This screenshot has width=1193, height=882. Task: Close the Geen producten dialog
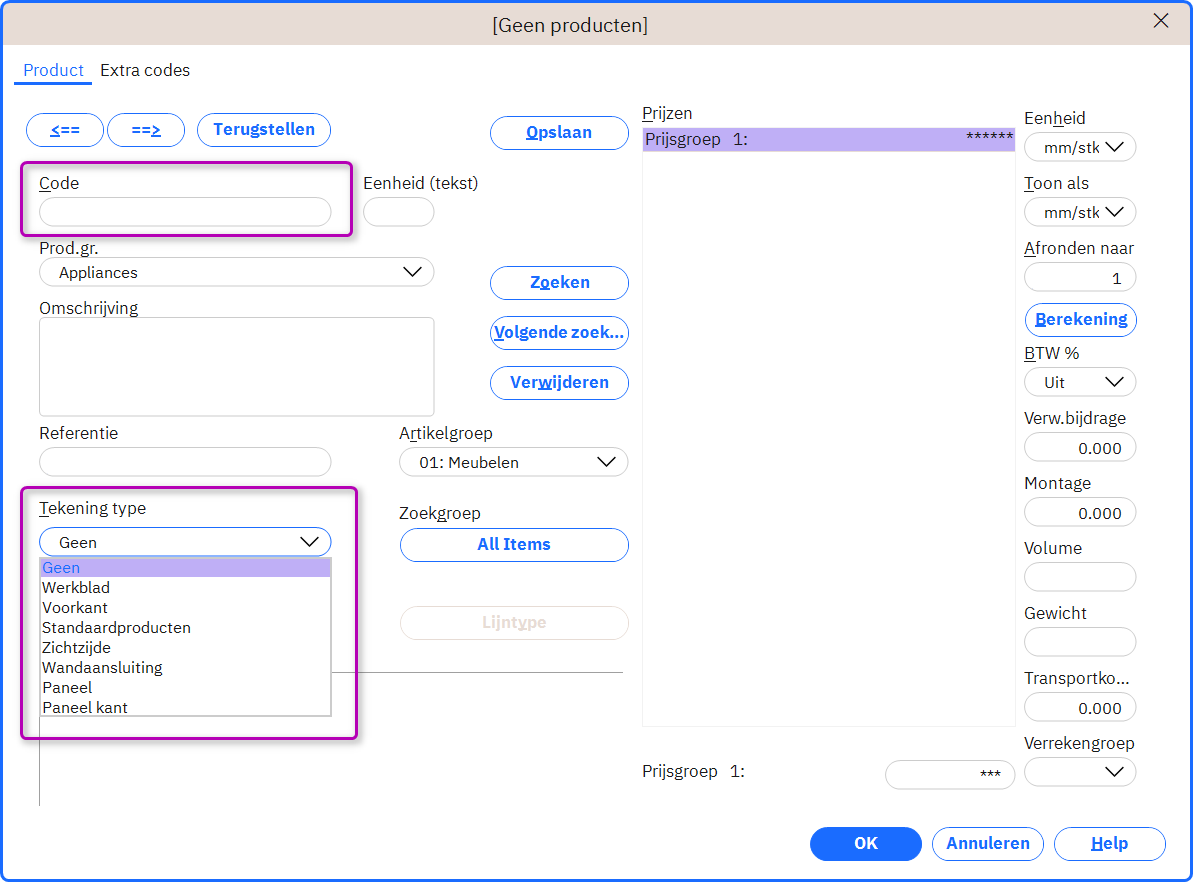1160,21
